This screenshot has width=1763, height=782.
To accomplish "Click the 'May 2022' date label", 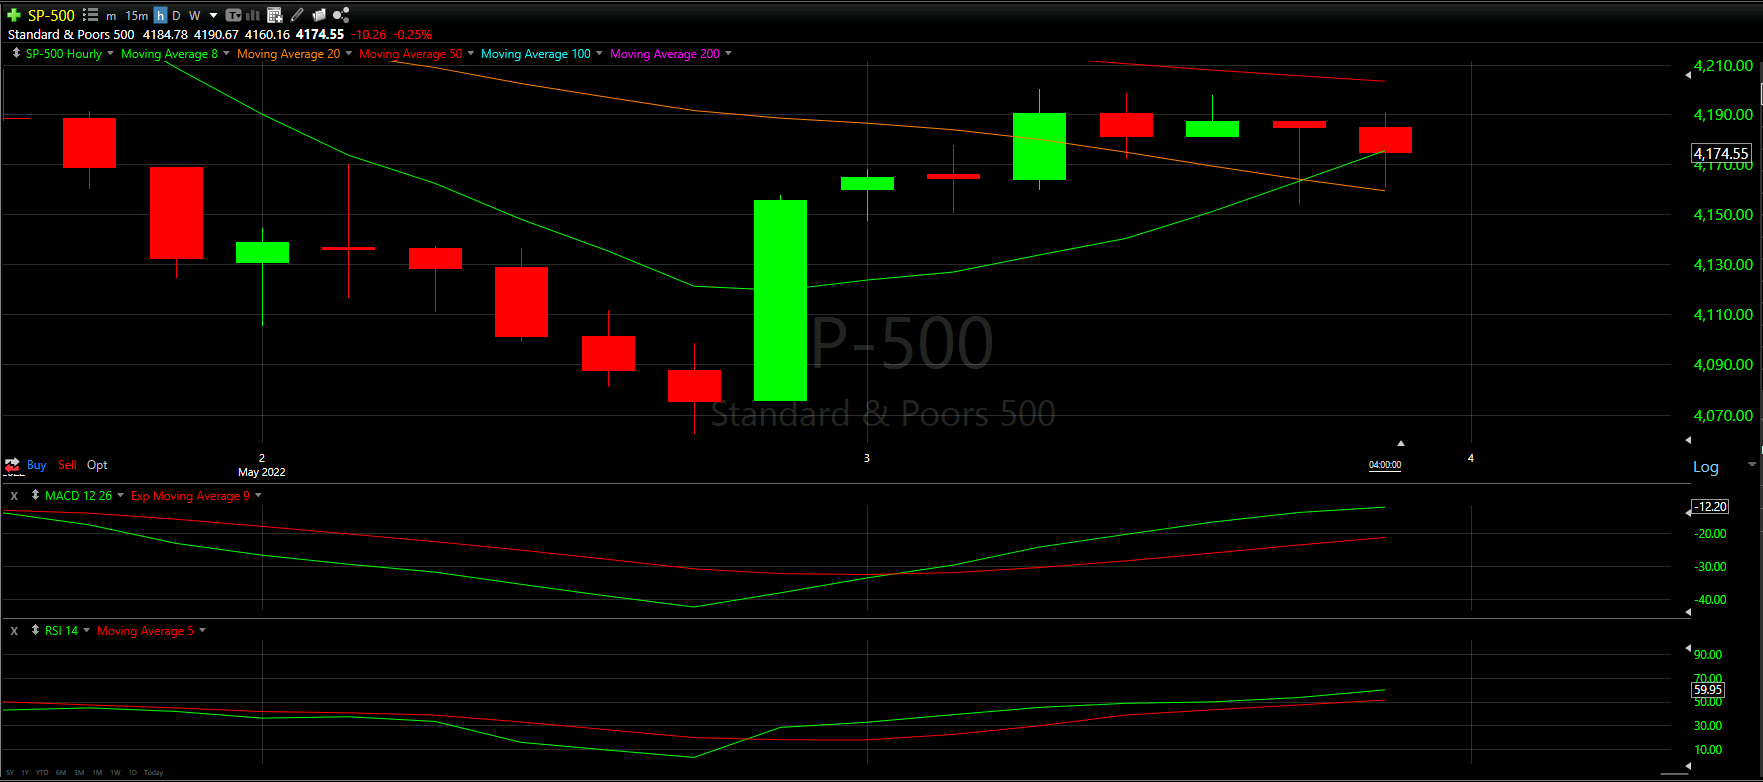I will 262,472.
